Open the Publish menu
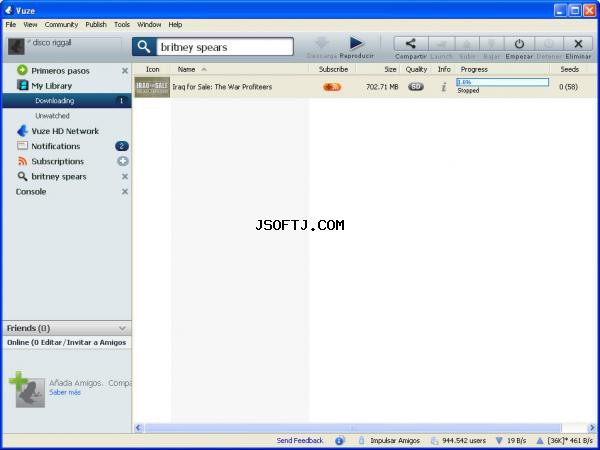The height and width of the screenshot is (450, 600). (x=96, y=24)
